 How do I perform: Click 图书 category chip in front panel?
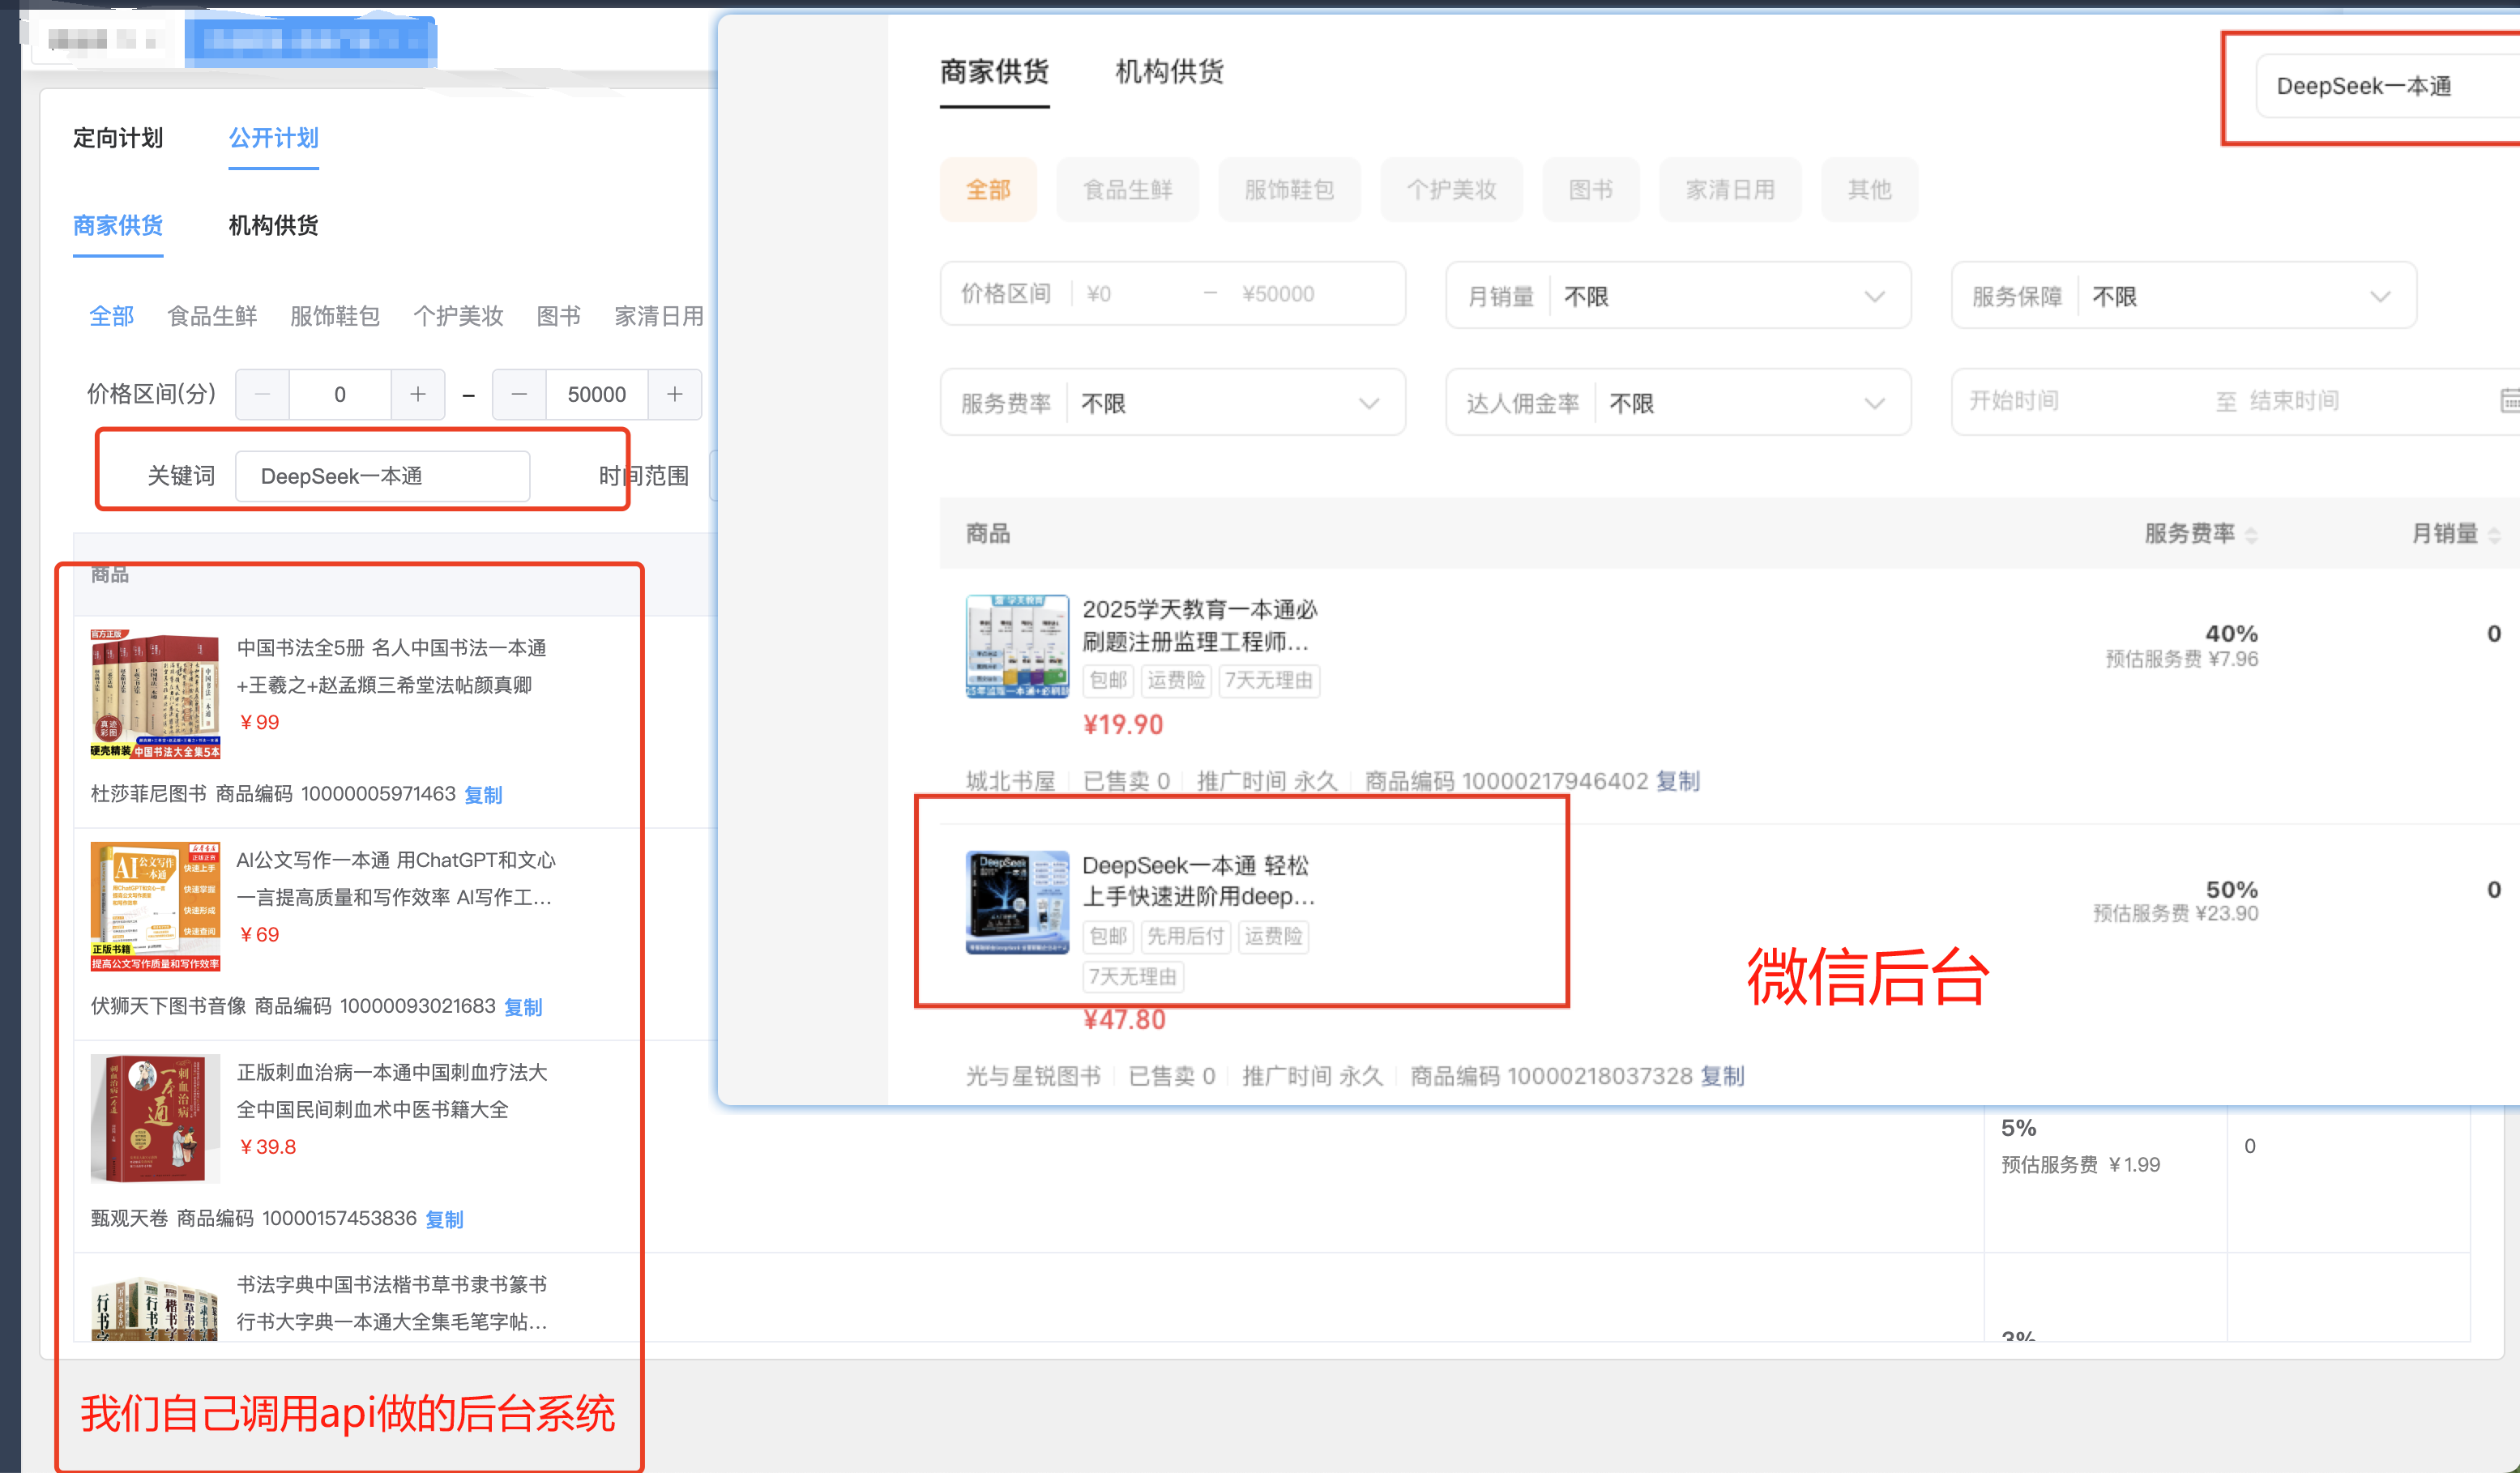(1590, 189)
